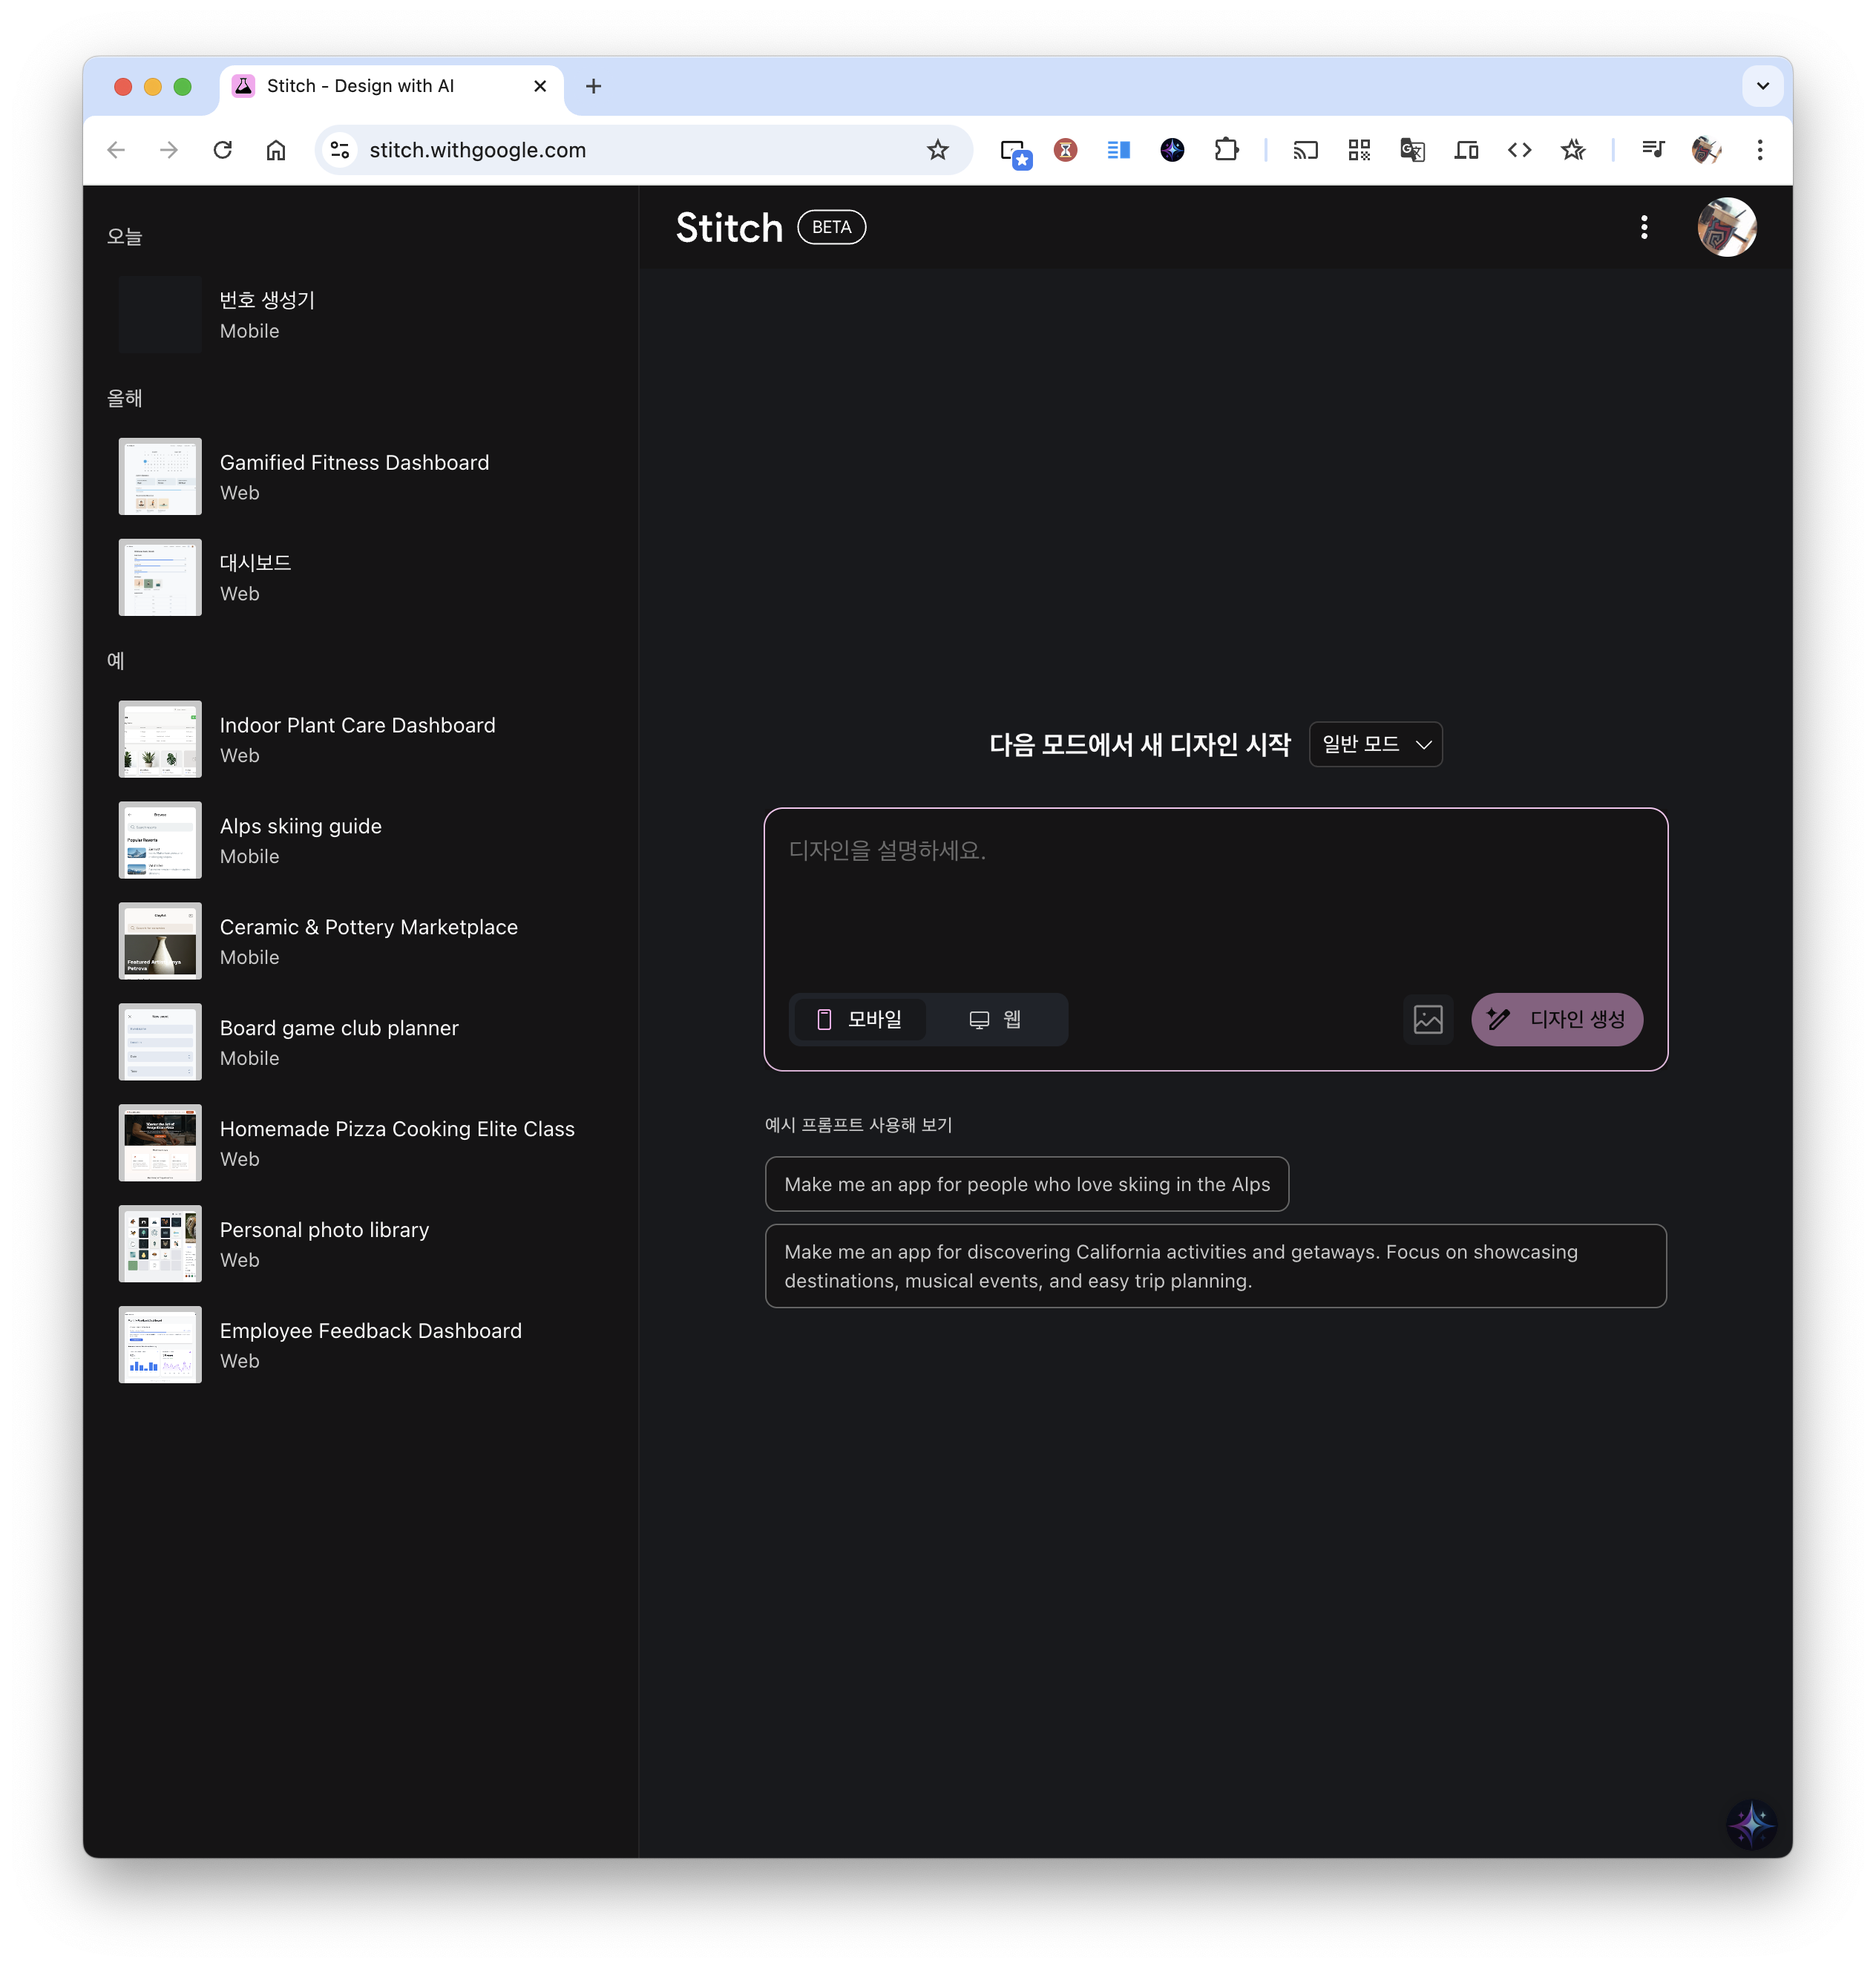Open Personal photo library example
Screen dimensions: 1876x1968
pyautogui.click(x=360, y=1245)
